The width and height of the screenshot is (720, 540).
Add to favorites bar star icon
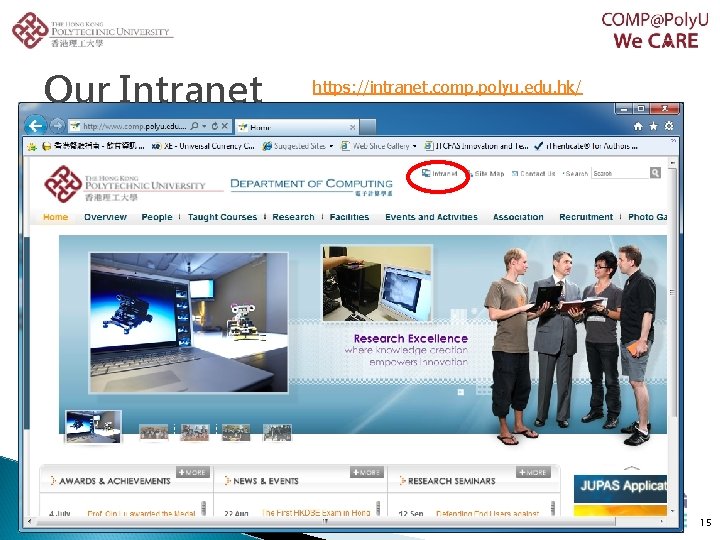[x=32, y=146]
